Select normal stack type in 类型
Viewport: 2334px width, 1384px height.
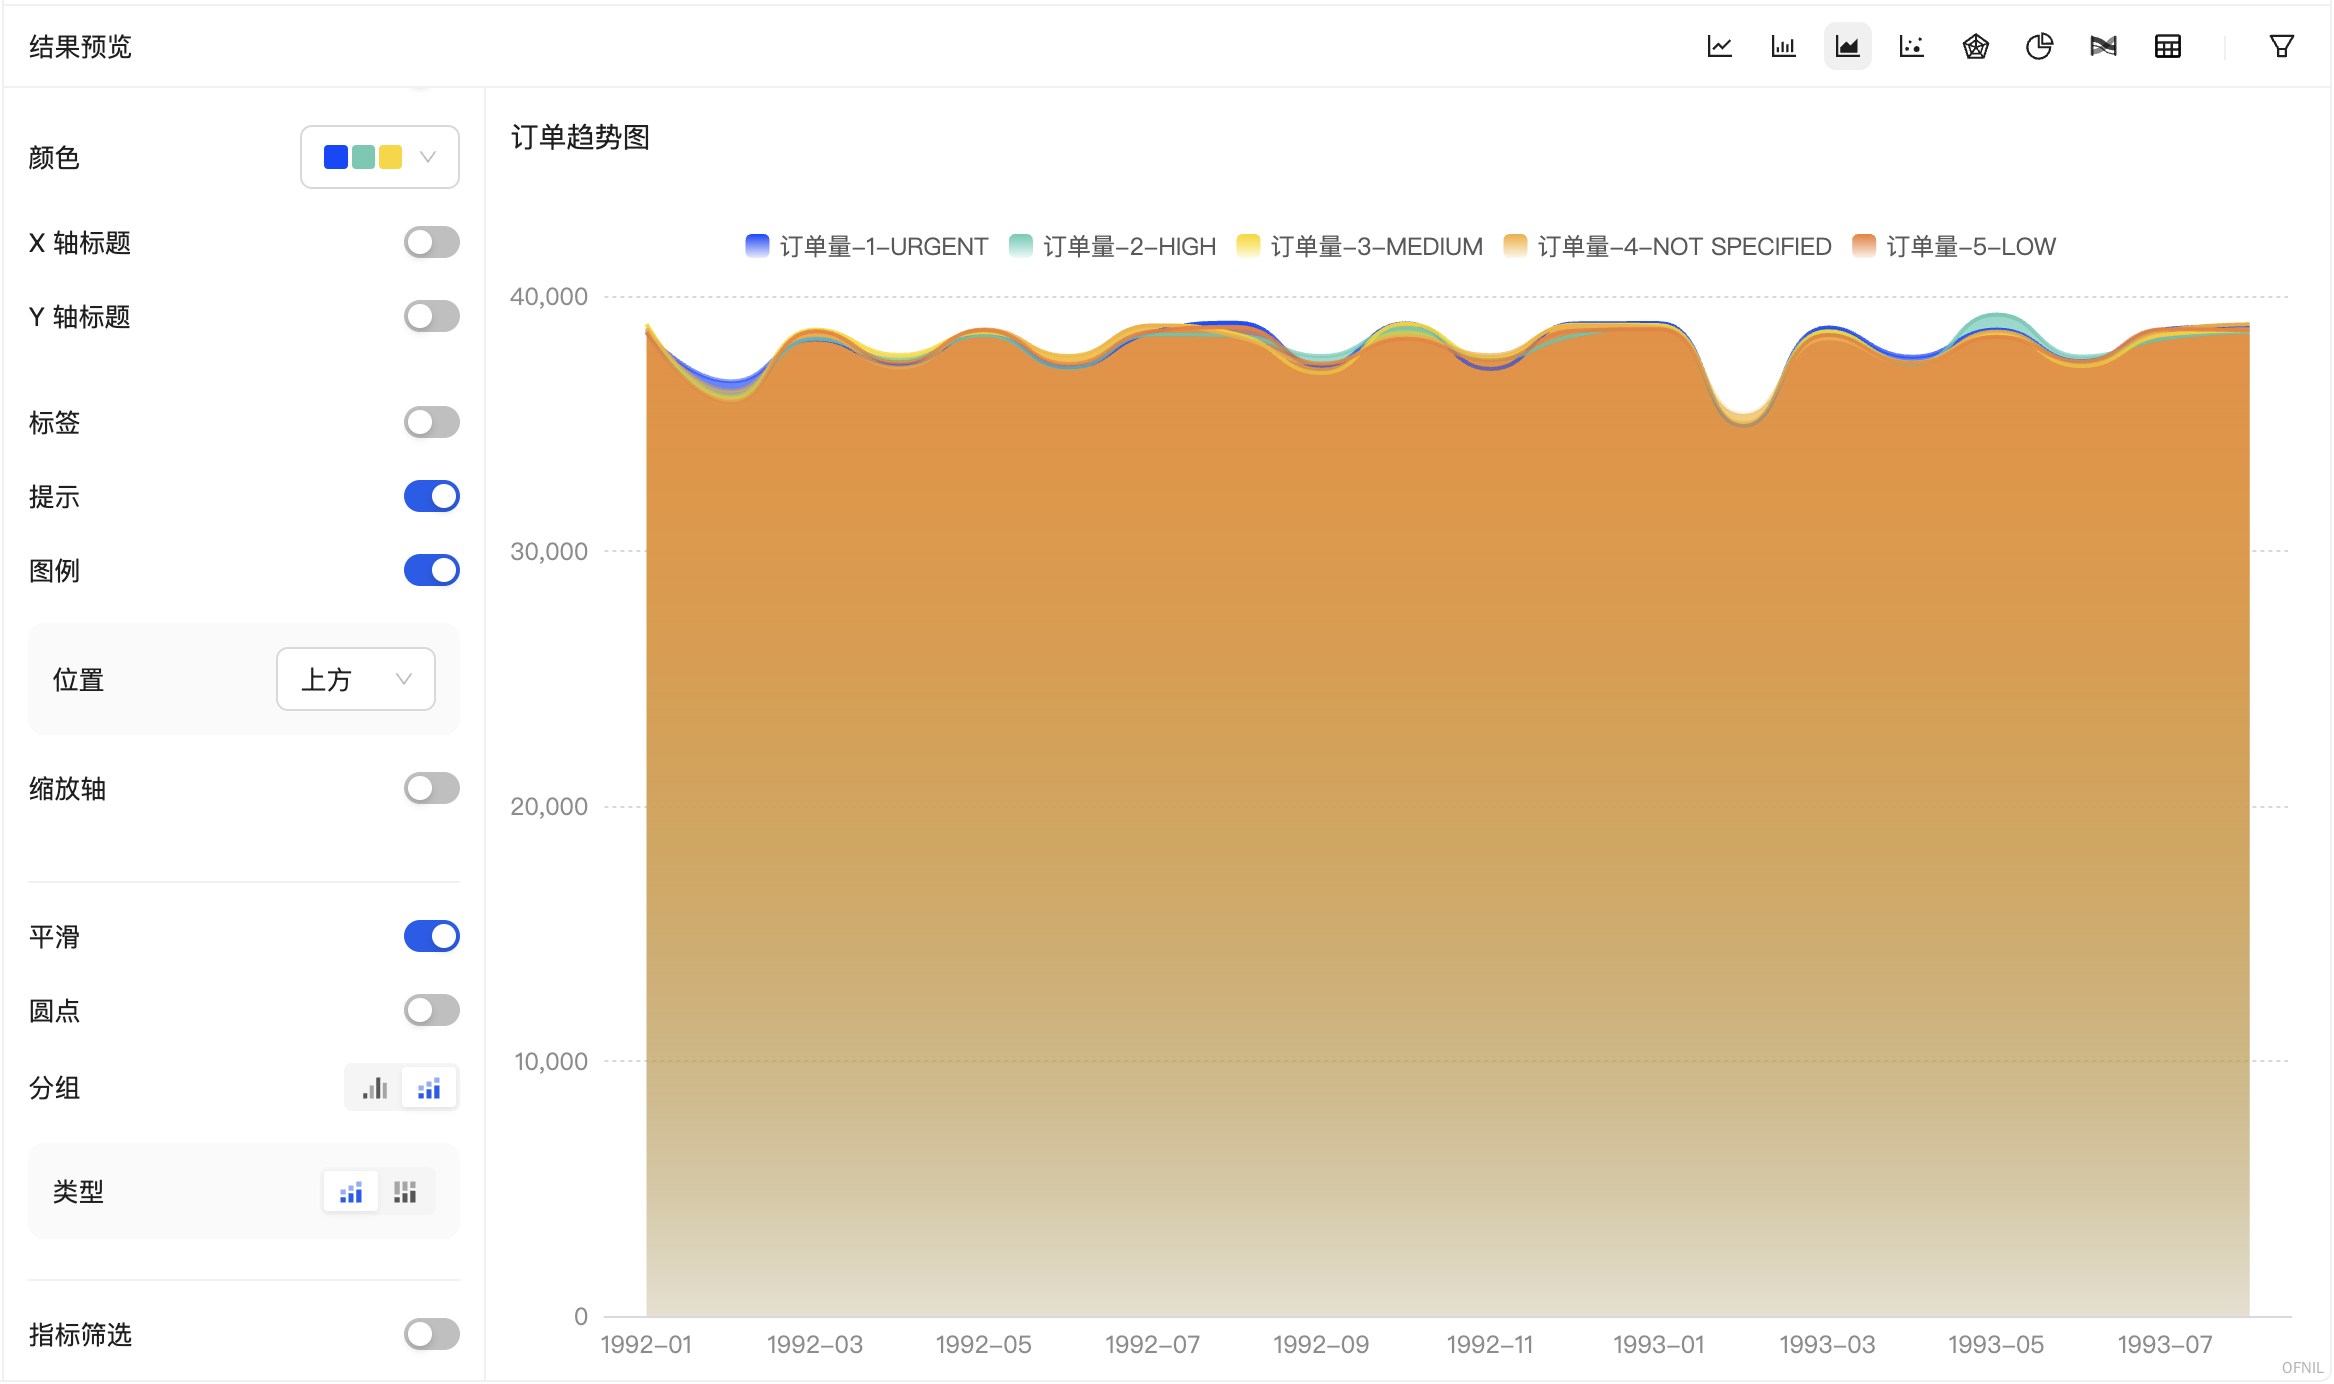click(351, 1192)
